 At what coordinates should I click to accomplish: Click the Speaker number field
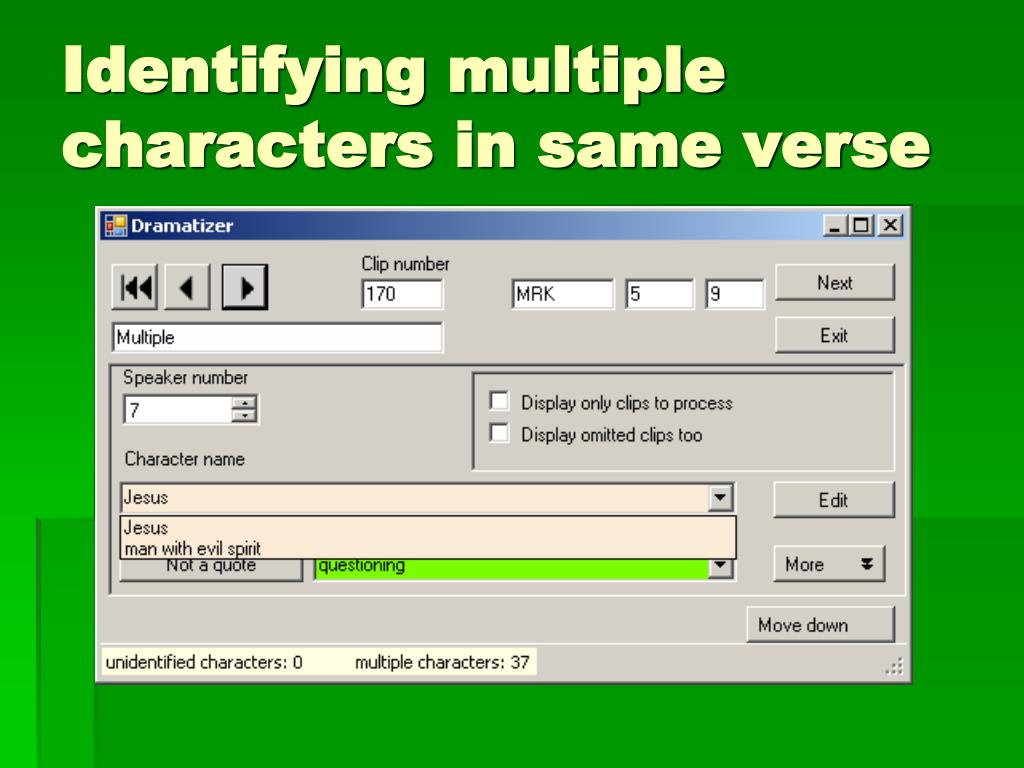click(177, 410)
